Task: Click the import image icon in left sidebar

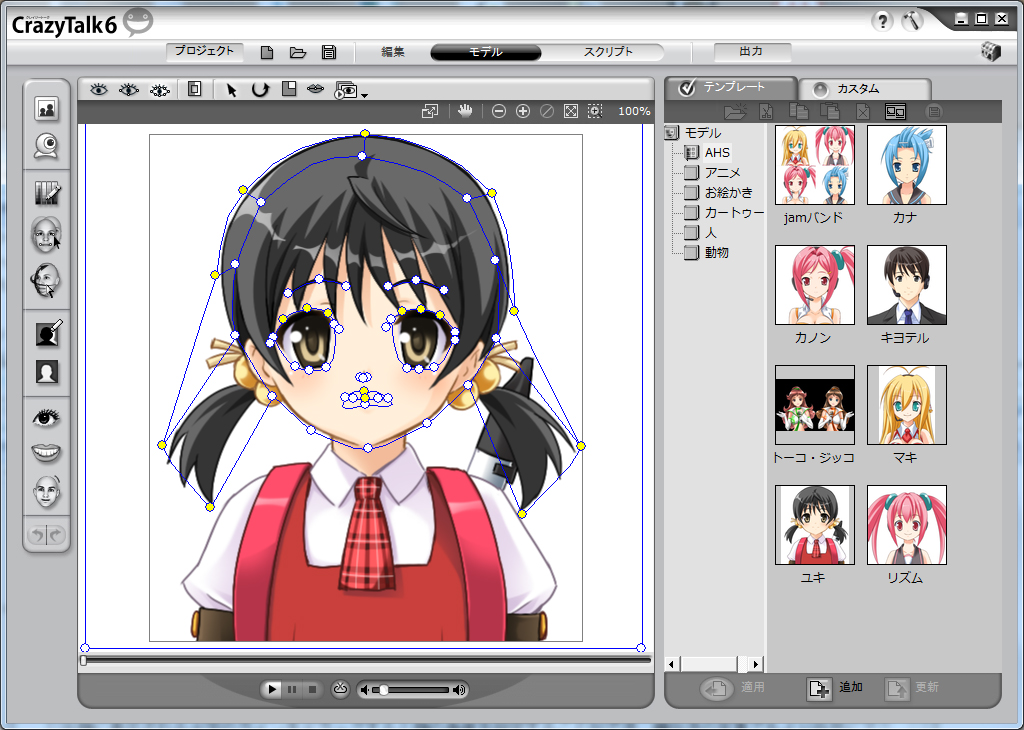Action: (46, 109)
